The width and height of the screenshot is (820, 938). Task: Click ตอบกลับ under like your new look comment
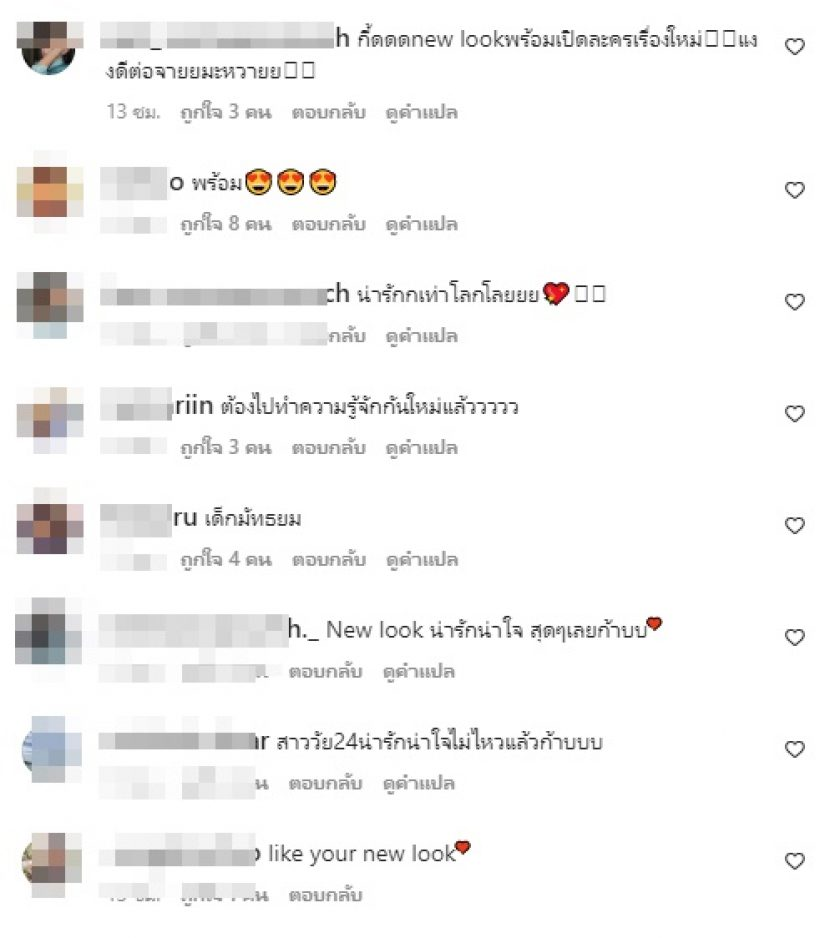pyautogui.click(x=325, y=896)
